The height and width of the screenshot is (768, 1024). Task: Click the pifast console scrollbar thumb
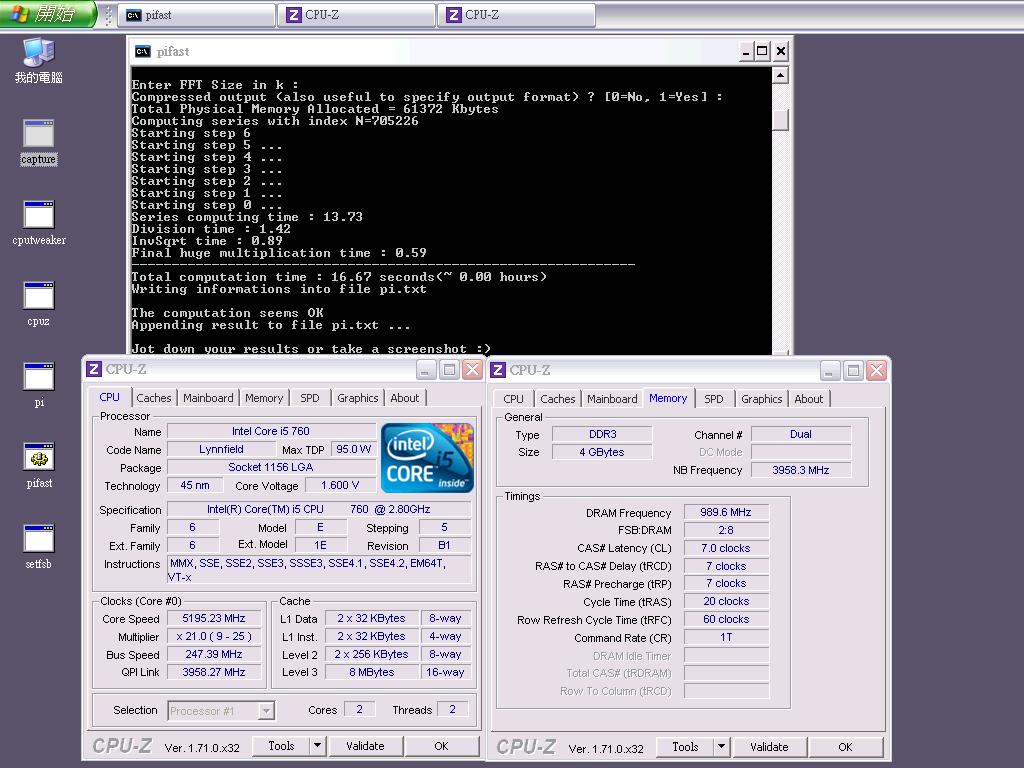pos(780,120)
